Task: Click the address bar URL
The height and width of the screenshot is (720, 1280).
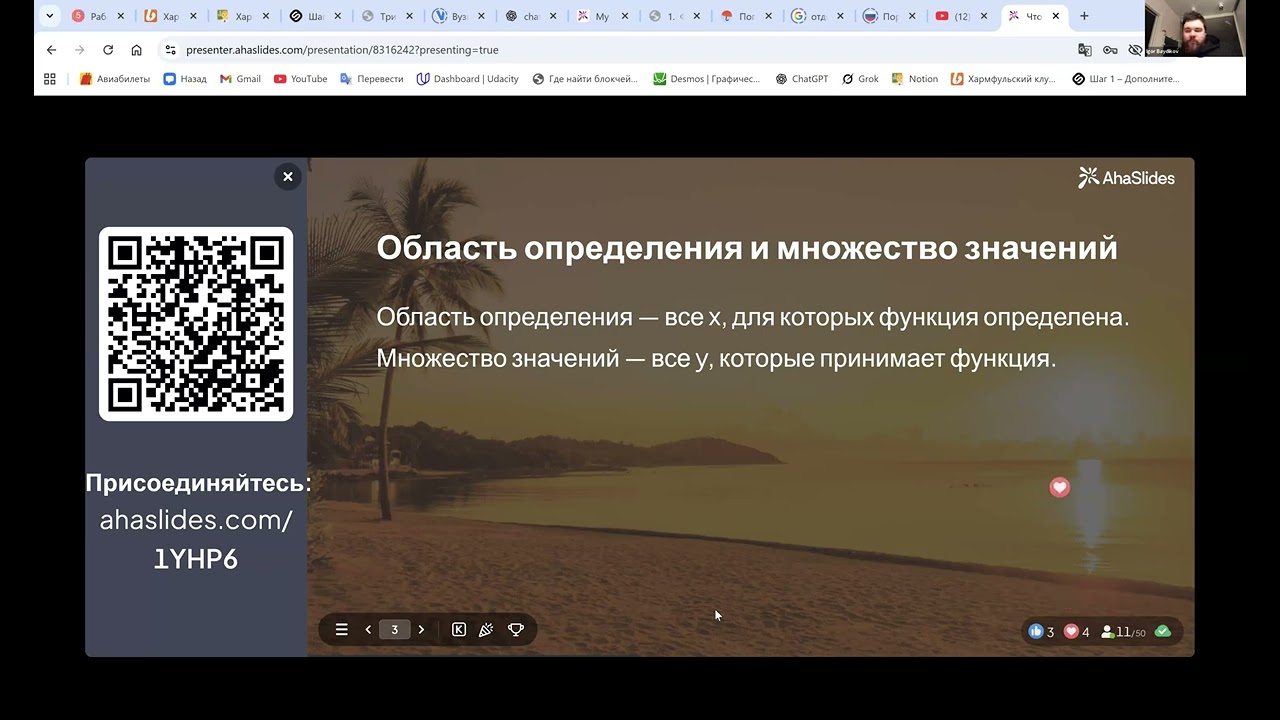Action: 342,50
